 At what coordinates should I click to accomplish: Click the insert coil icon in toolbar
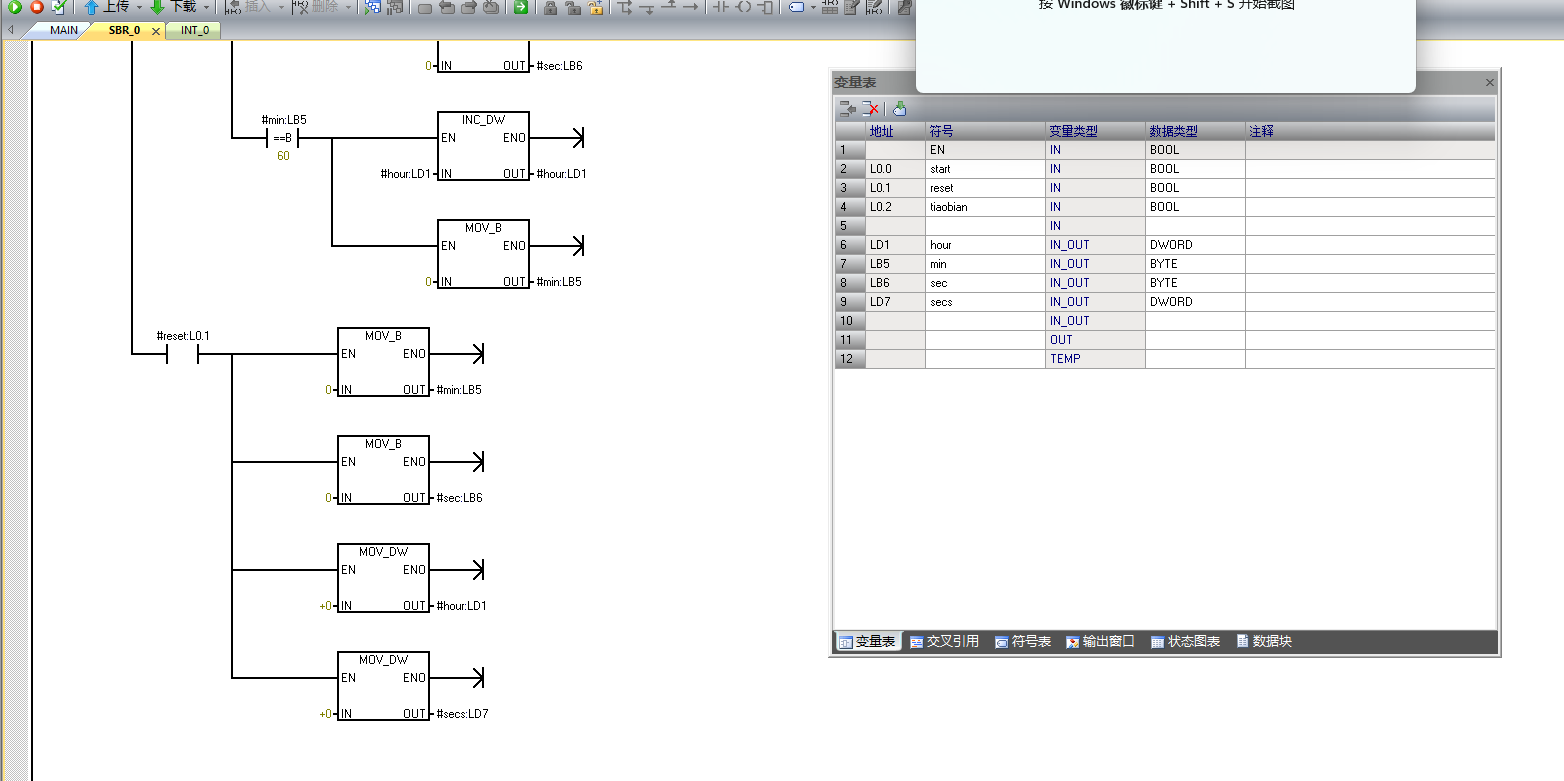click(x=743, y=7)
